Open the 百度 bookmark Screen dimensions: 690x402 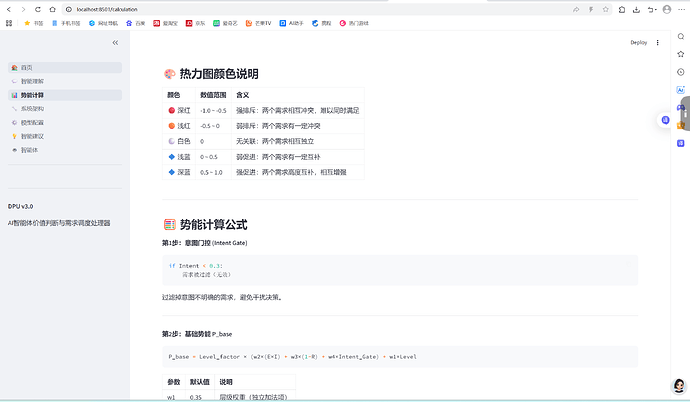pyautogui.click(x=136, y=23)
